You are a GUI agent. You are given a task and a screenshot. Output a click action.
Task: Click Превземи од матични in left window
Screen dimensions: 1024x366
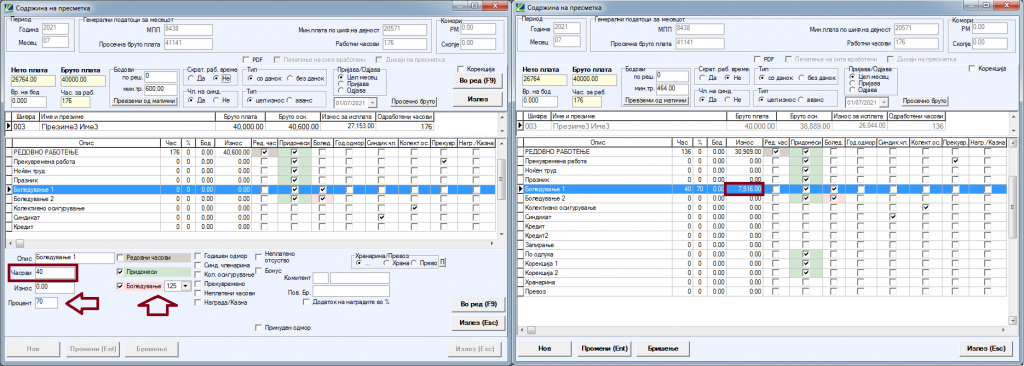pyautogui.click(x=145, y=101)
